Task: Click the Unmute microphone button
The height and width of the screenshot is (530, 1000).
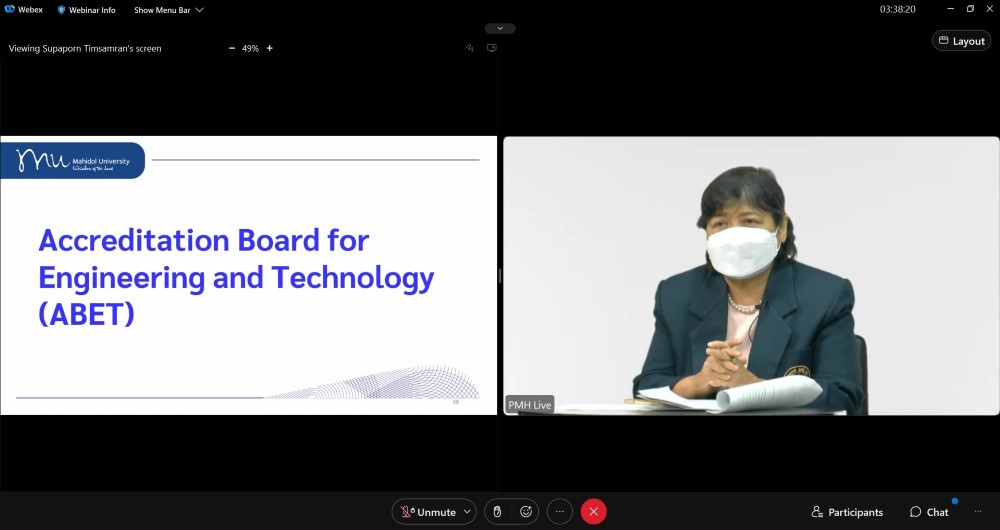Action: tap(428, 512)
